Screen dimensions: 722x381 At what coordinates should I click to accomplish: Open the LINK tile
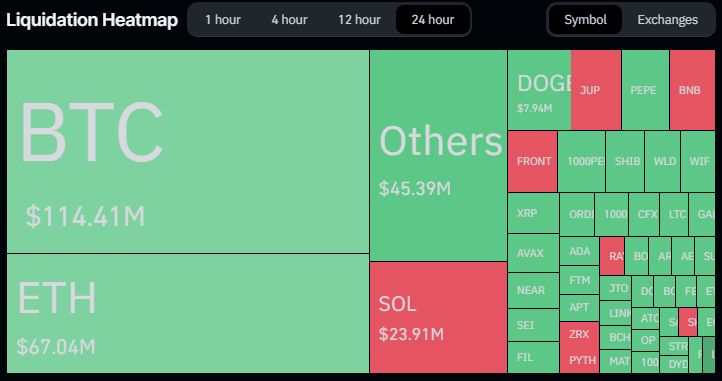616,313
